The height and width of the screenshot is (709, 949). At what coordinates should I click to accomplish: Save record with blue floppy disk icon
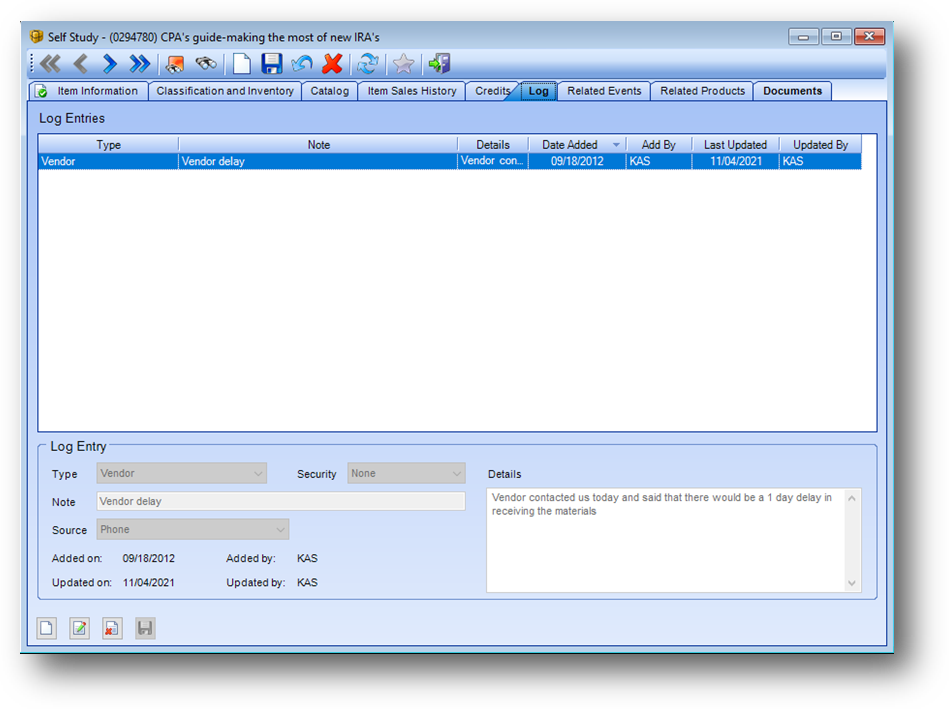tap(271, 64)
